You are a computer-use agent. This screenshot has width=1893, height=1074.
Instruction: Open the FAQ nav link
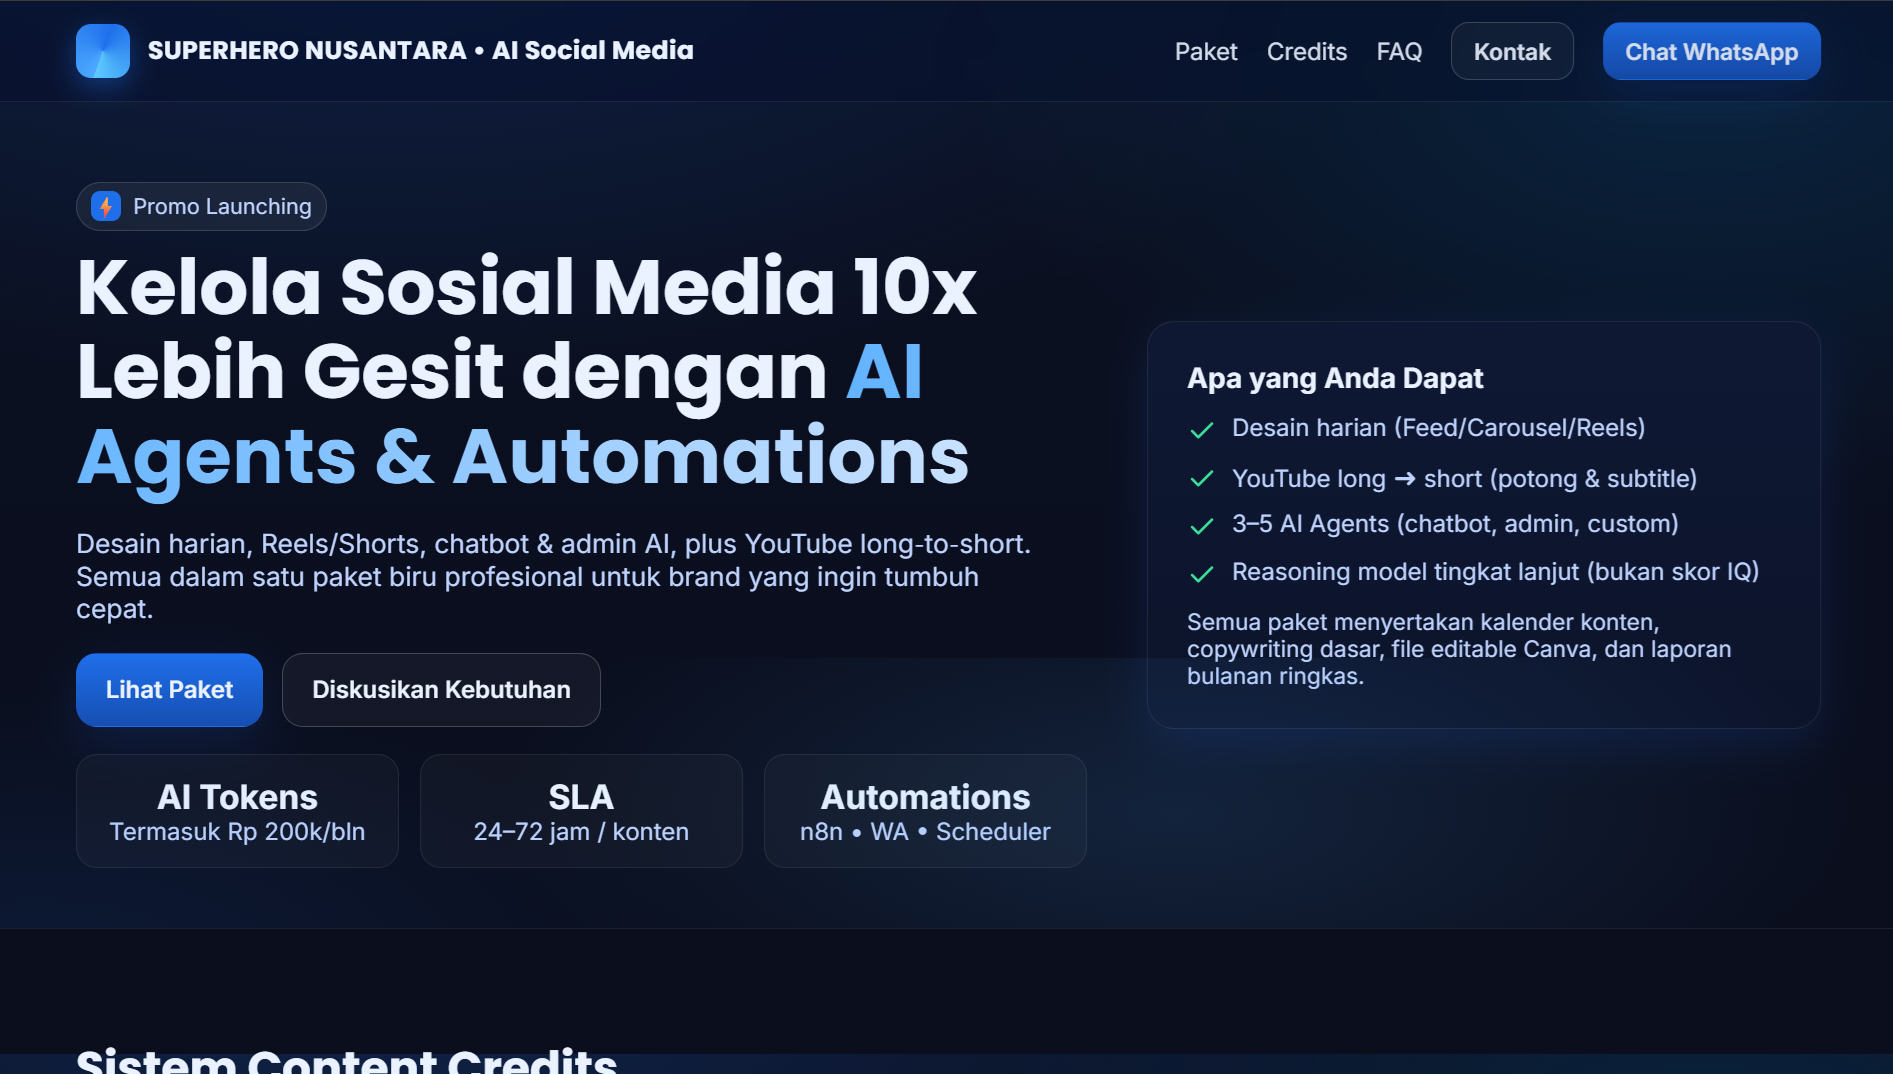1398,52
